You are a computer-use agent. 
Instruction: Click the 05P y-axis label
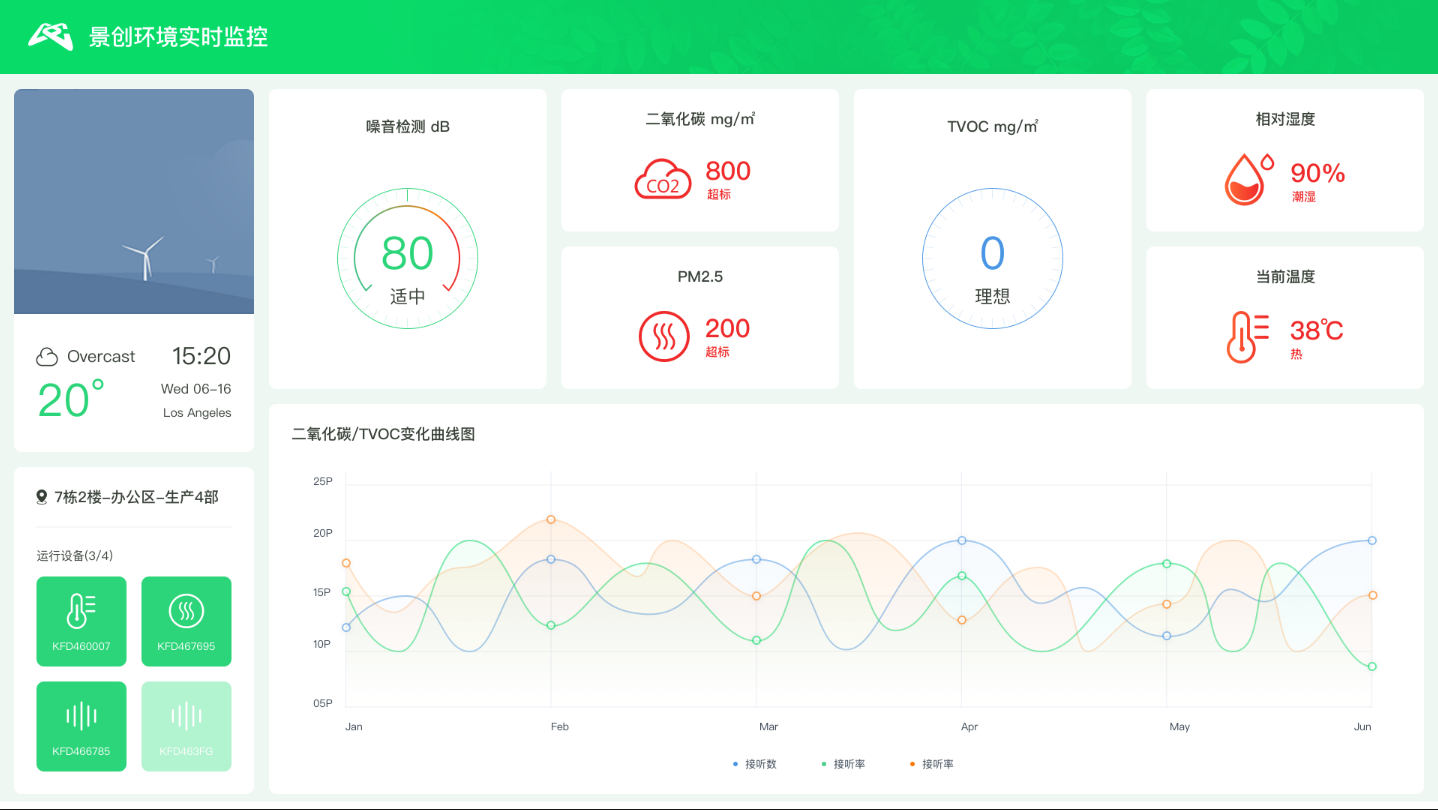click(x=322, y=703)
